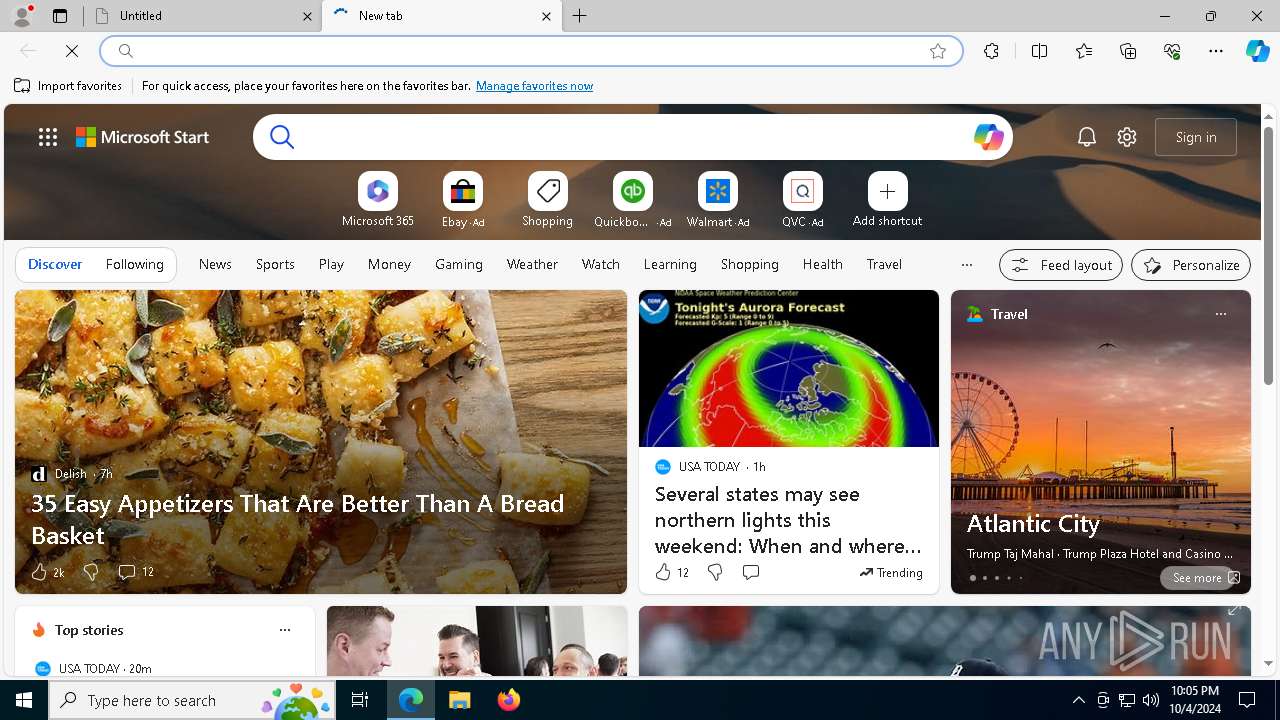Open Top stories card options menu
1280x720 pixels.
point(285,630)
